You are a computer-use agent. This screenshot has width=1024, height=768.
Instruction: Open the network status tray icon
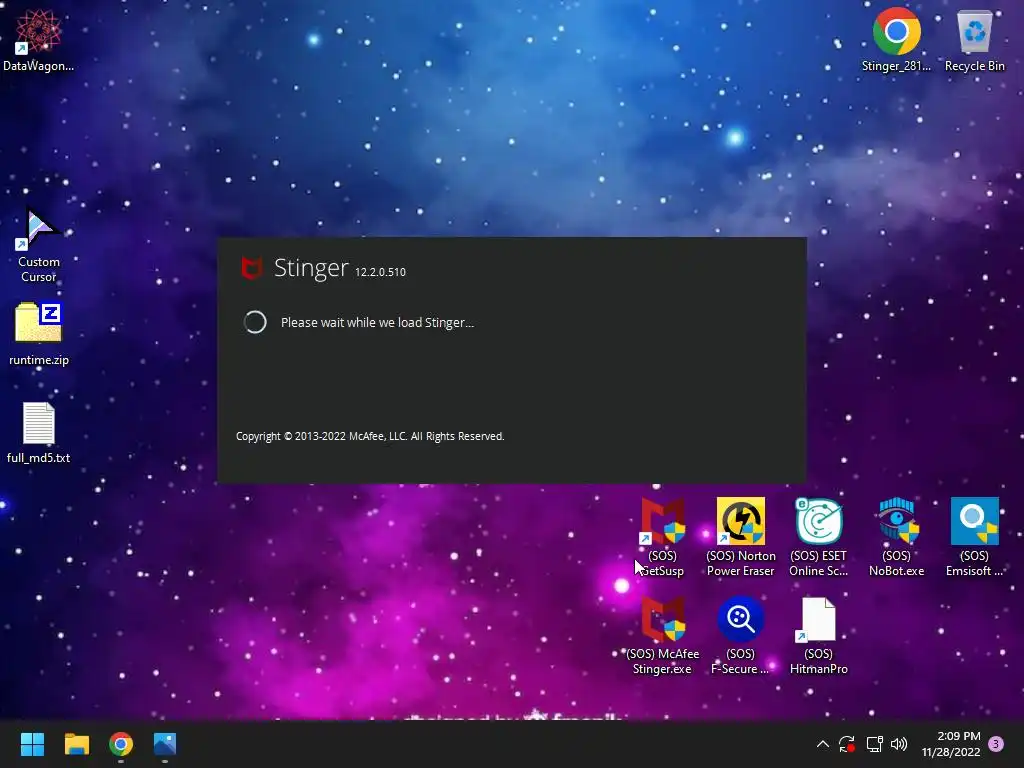(874, 744)
